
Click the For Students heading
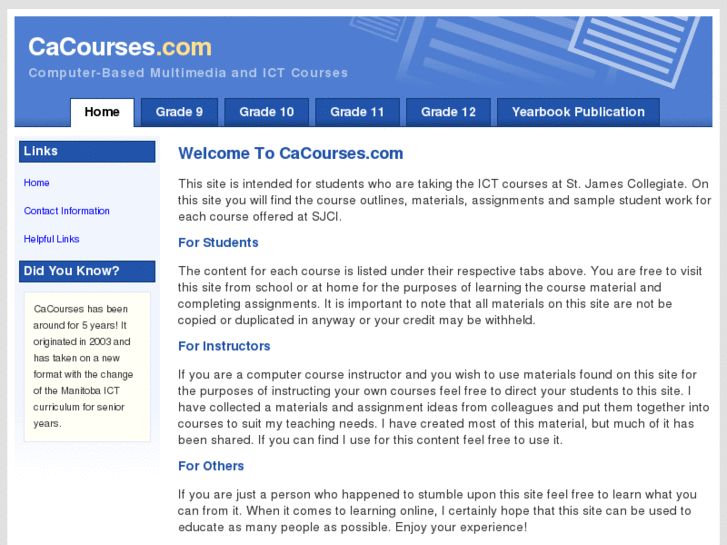[218, 243]
